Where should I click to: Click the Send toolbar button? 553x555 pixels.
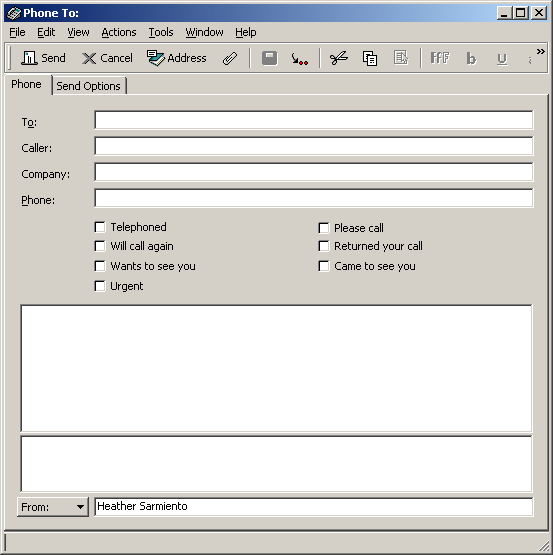pyautogui.click(x=43, y=58)
